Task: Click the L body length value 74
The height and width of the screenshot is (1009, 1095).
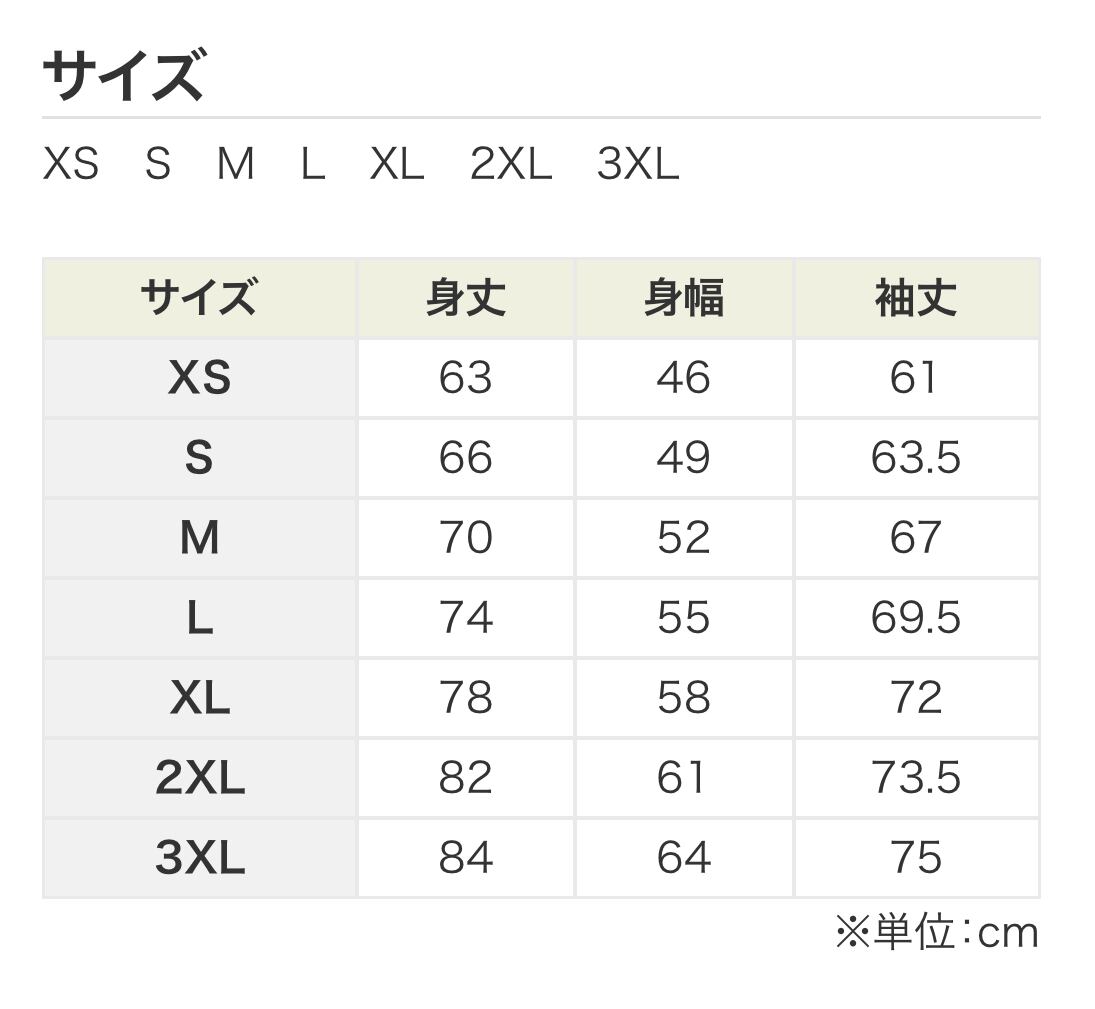Action: [x=465, y=618]
